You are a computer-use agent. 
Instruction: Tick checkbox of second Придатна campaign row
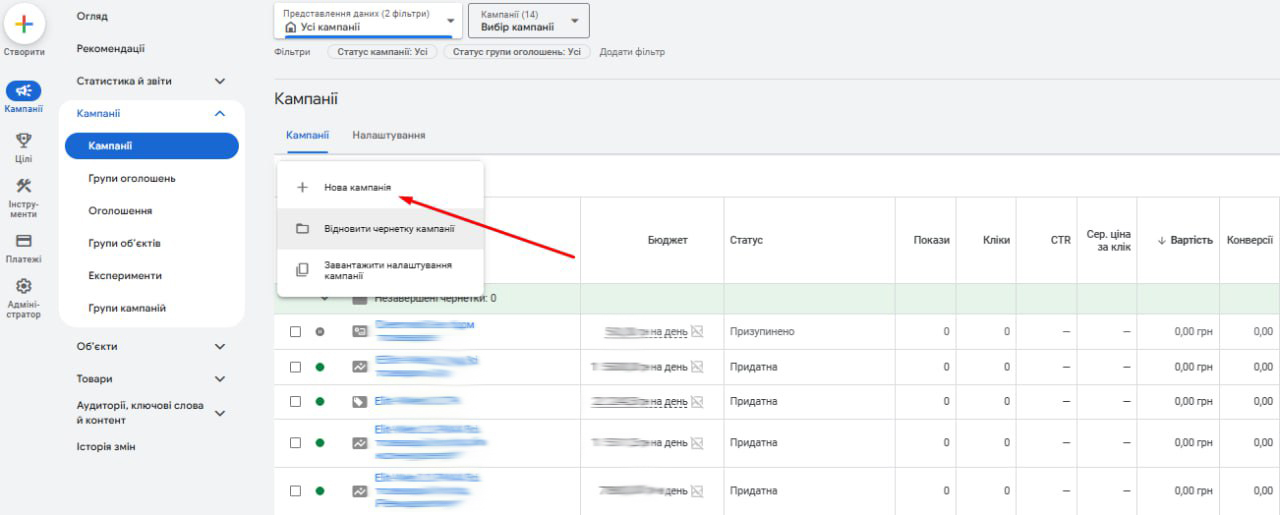[x=295, y=402]
